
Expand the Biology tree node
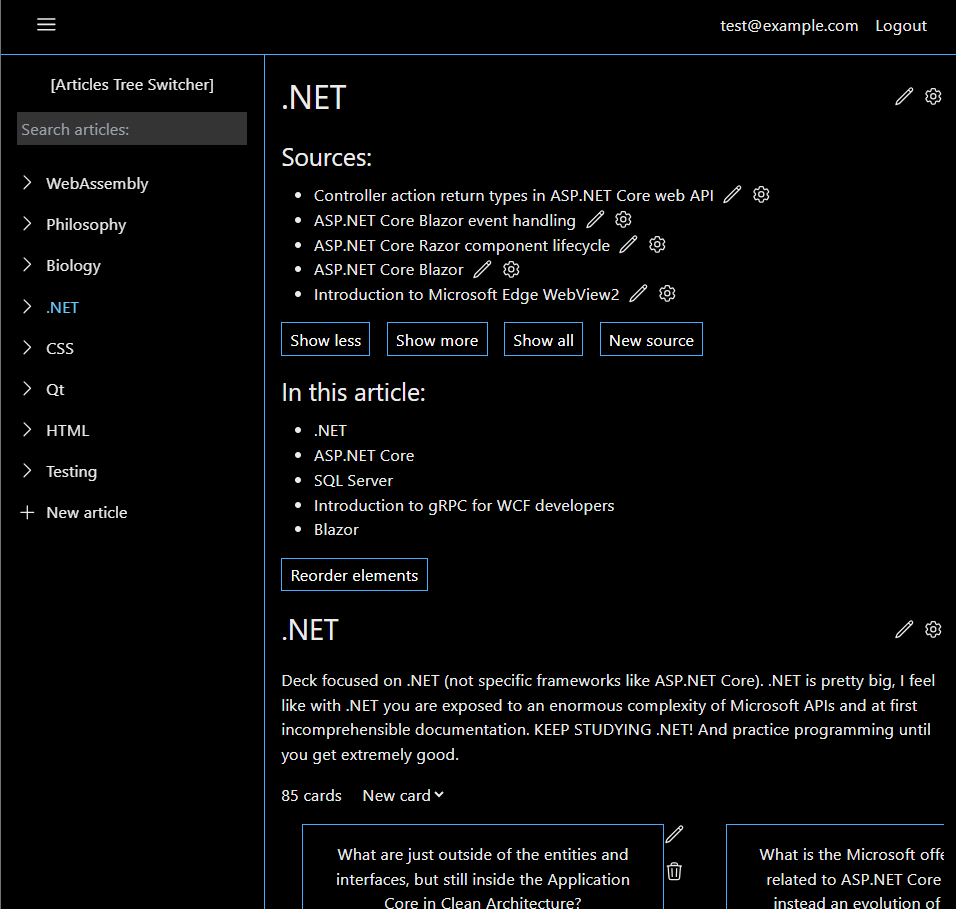pos(27,264)
